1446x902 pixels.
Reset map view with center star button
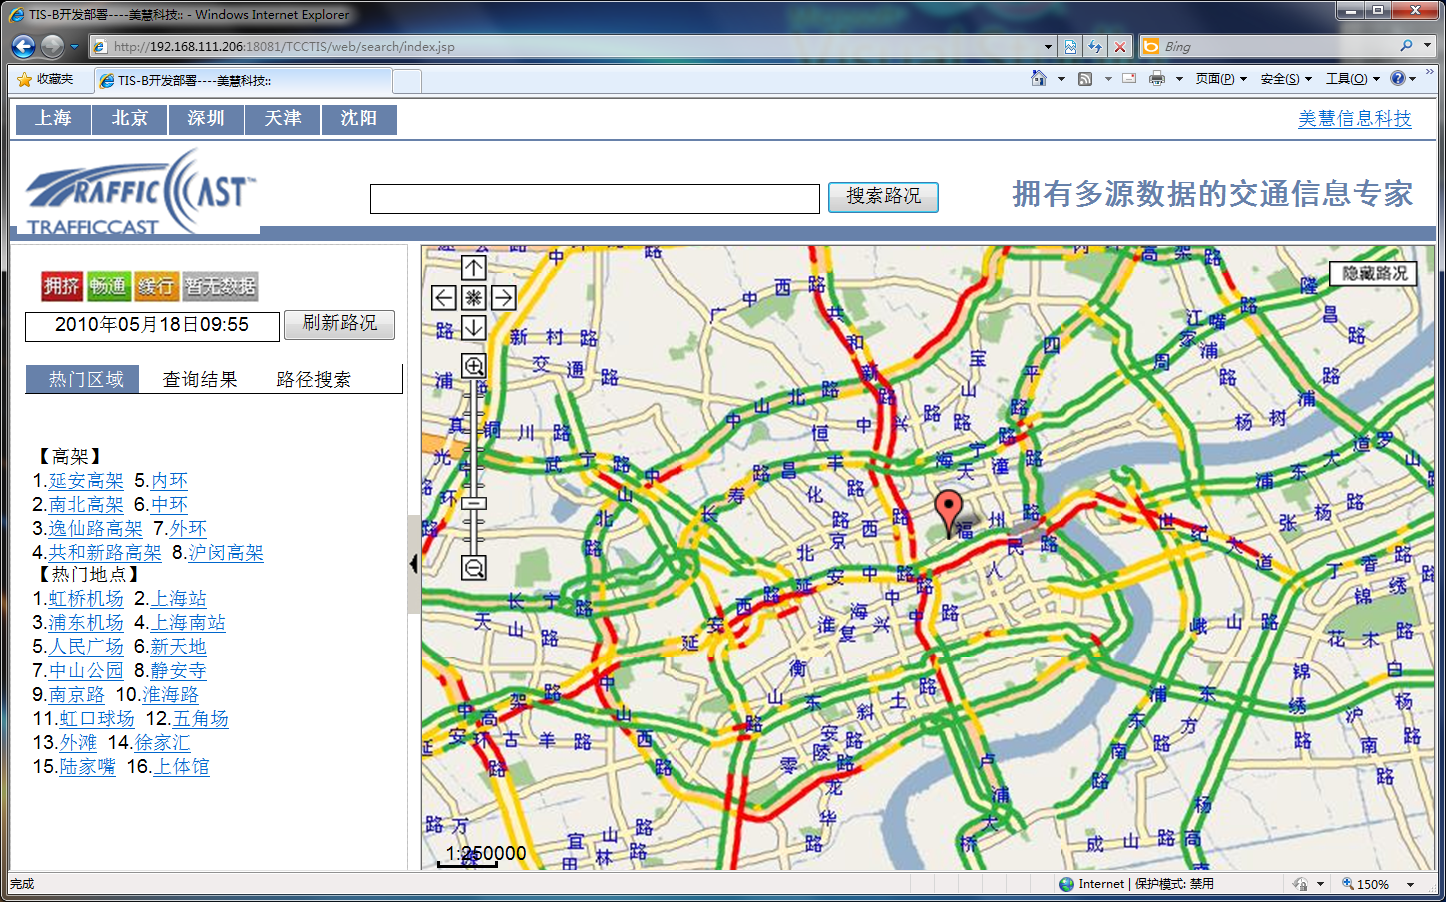[x=474, y=297]
